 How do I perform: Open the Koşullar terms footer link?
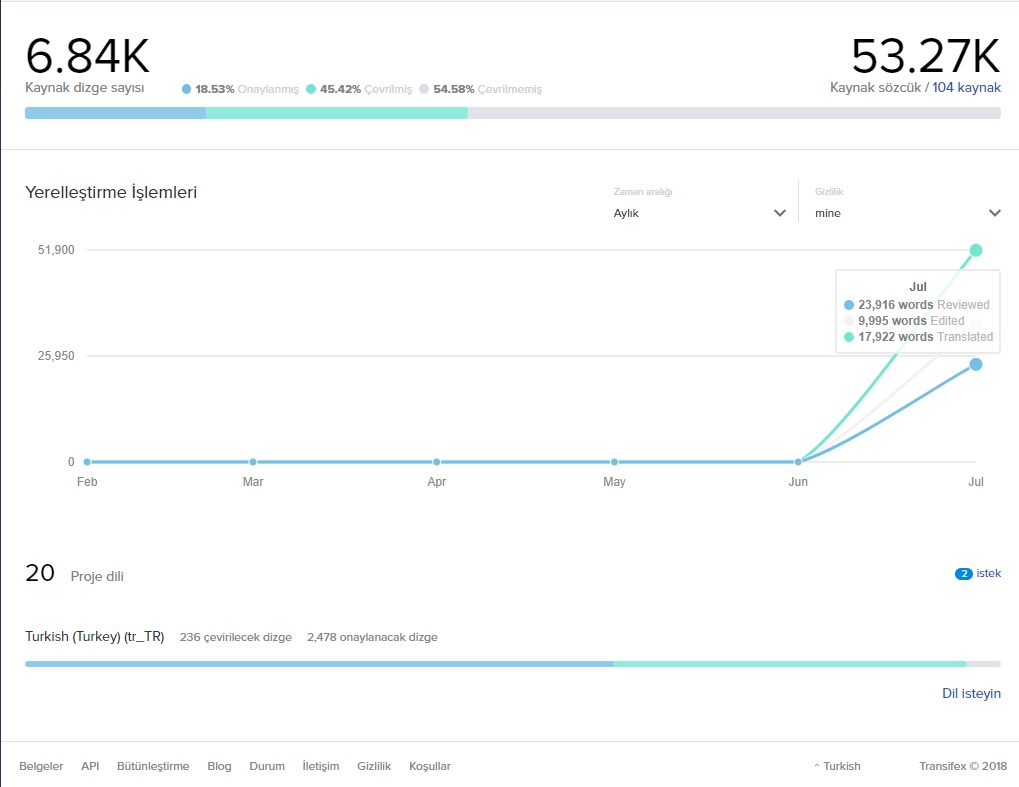430,766
